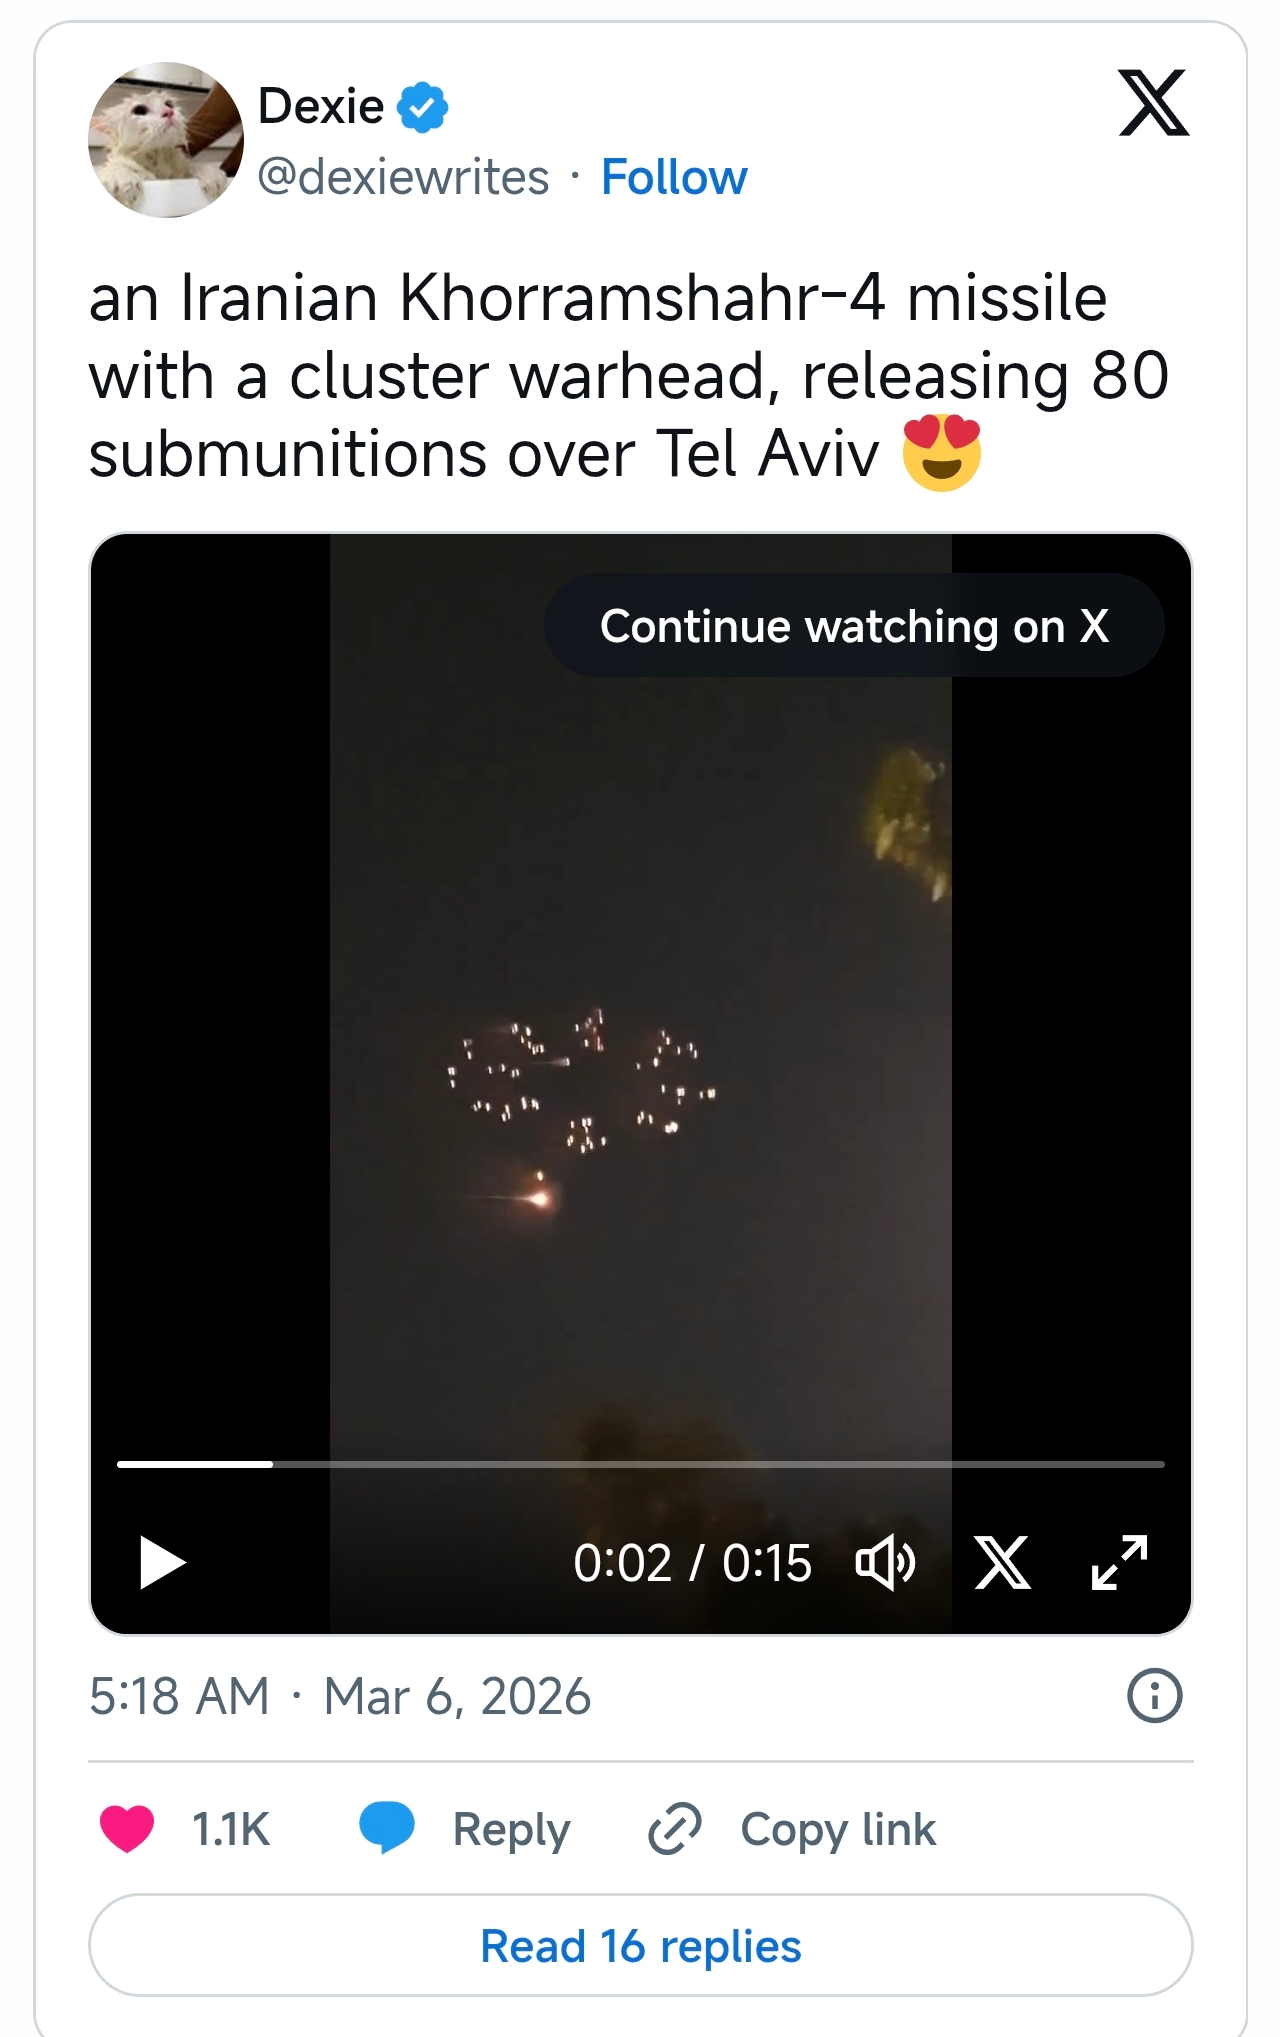Click the Reply text label

(511, 1830)
